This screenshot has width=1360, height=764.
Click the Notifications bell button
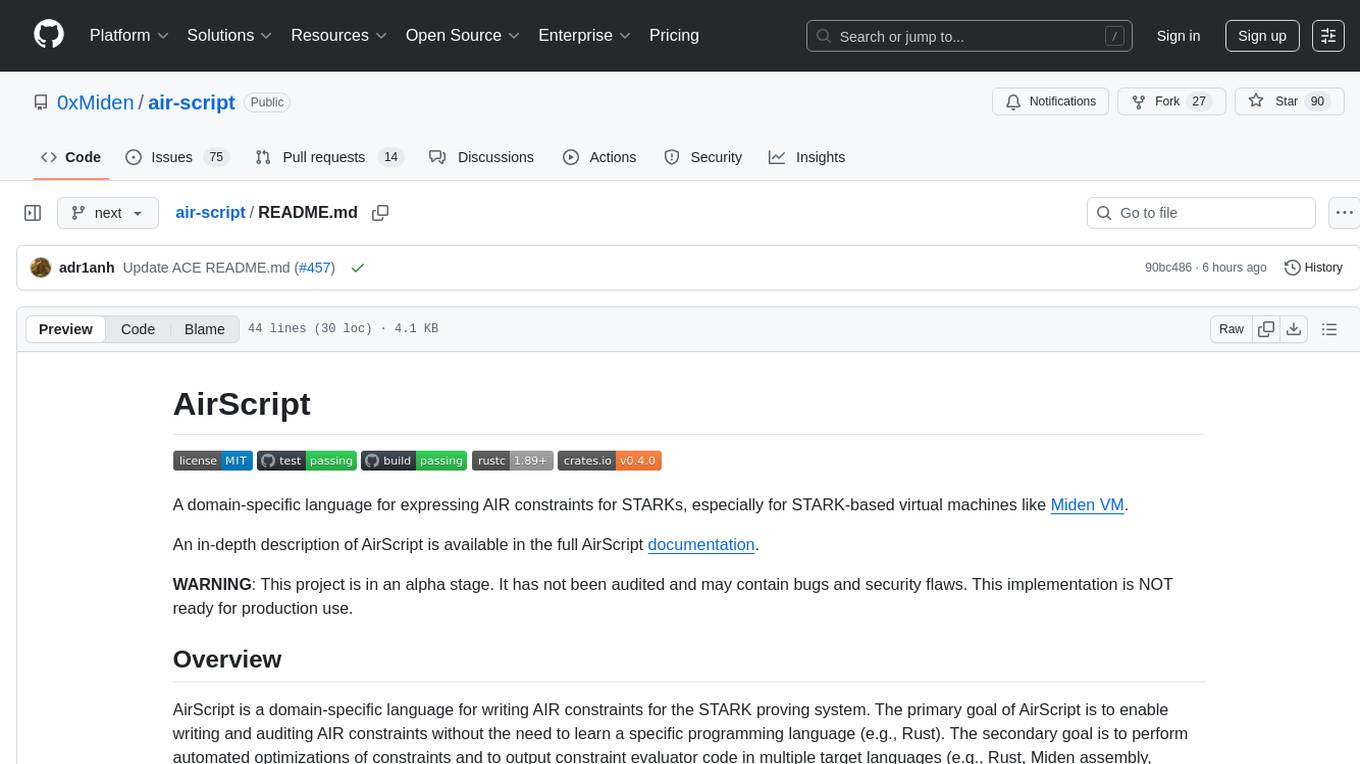(x=1050, y=101)
